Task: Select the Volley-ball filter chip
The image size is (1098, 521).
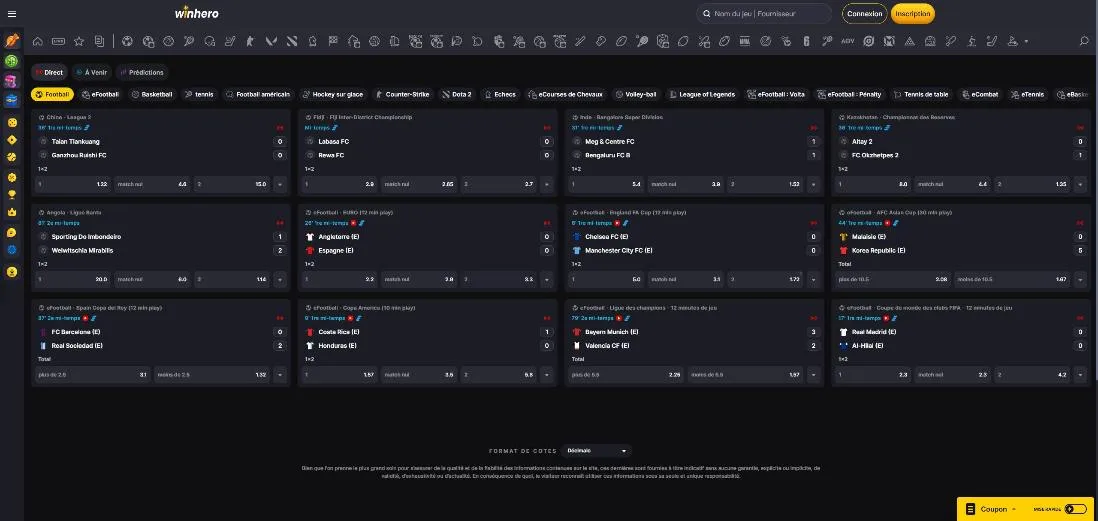Action: 636,94
